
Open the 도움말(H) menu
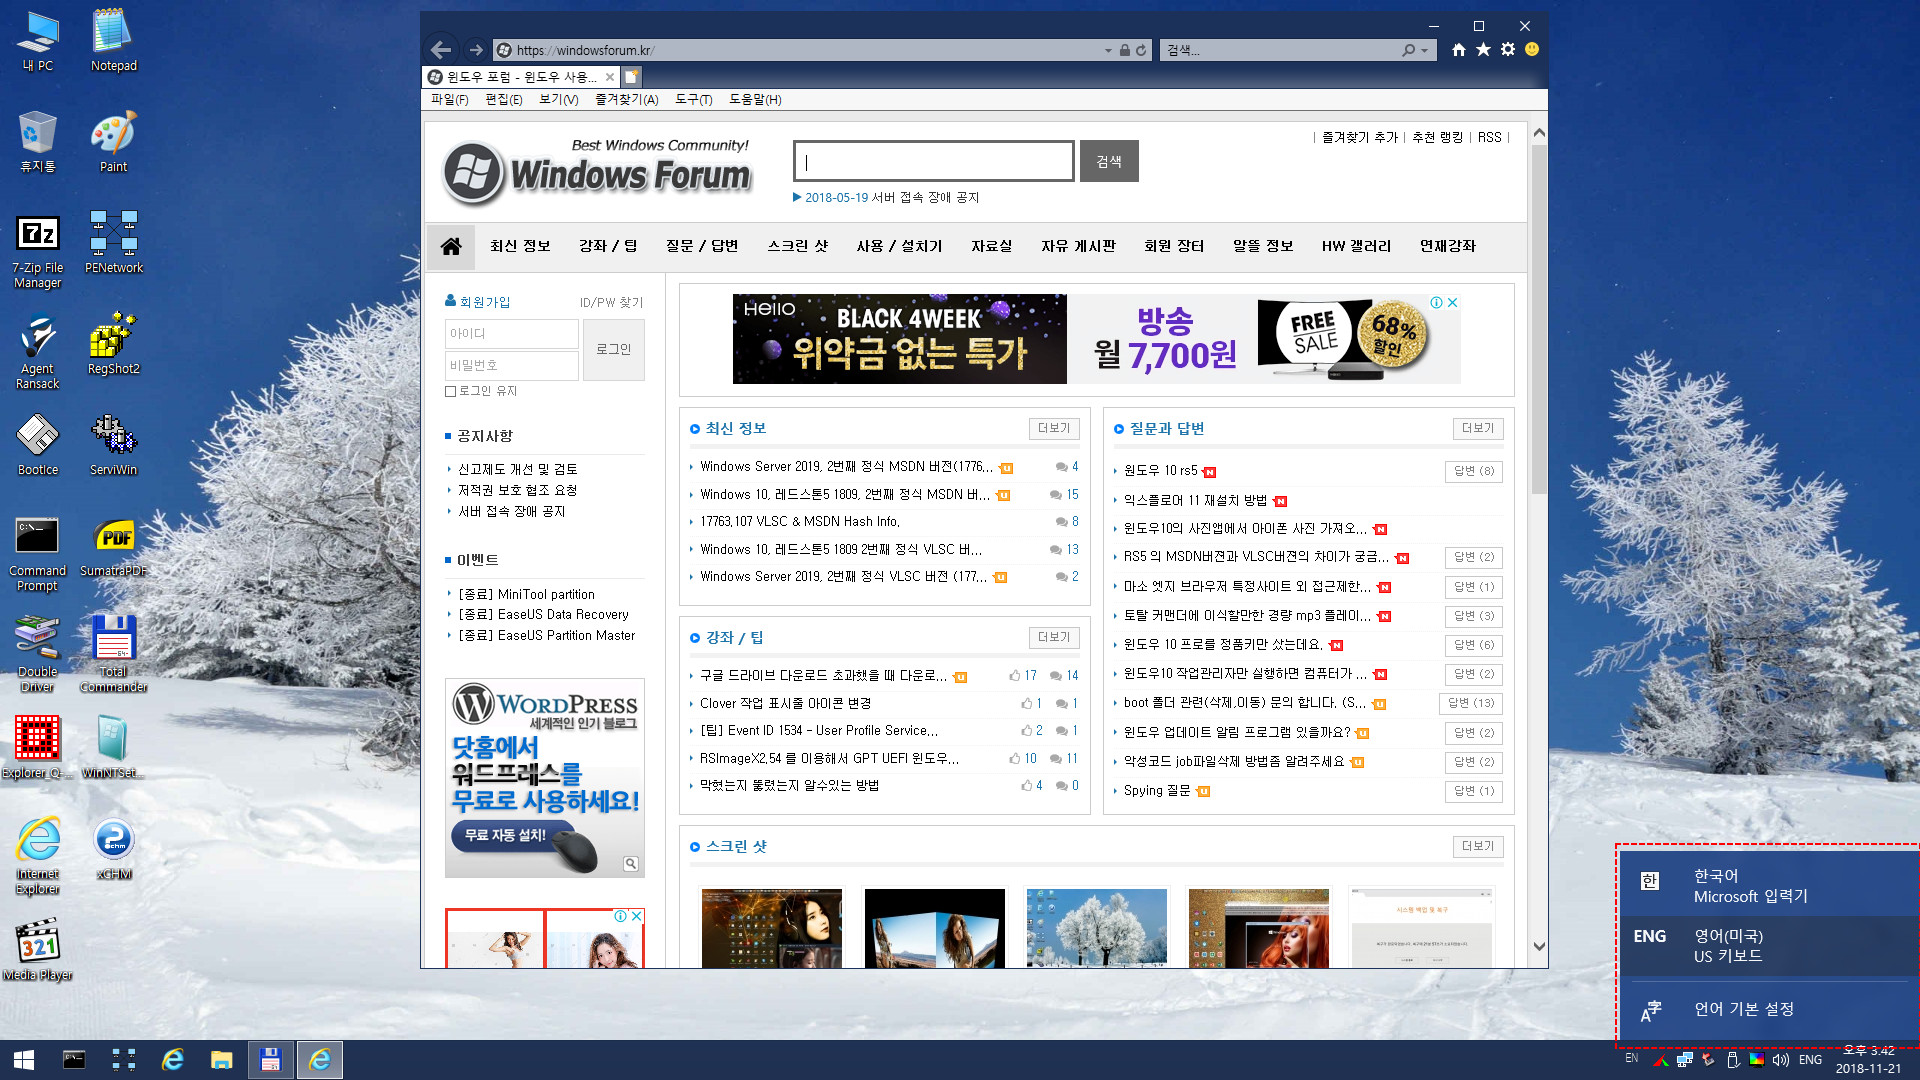(755, 99)
